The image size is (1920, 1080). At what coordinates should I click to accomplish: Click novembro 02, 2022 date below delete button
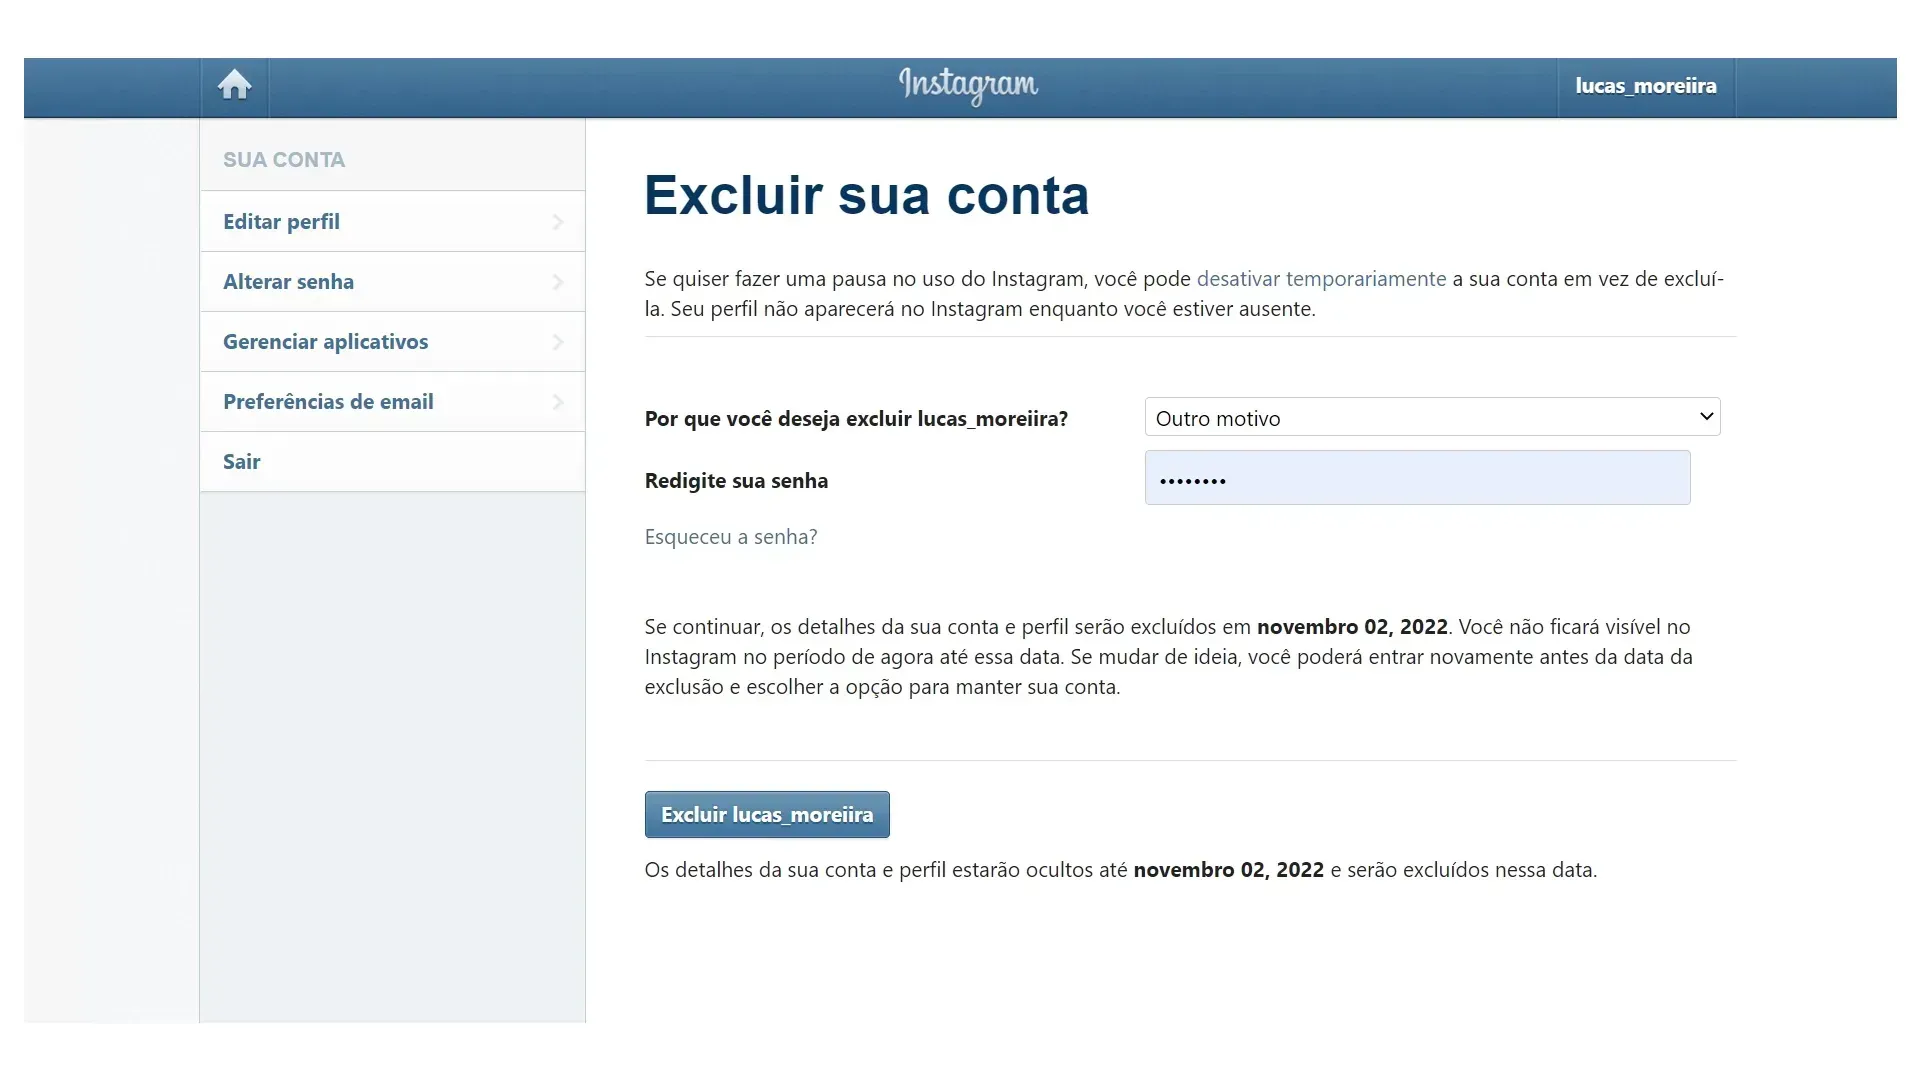(1229, 870)
